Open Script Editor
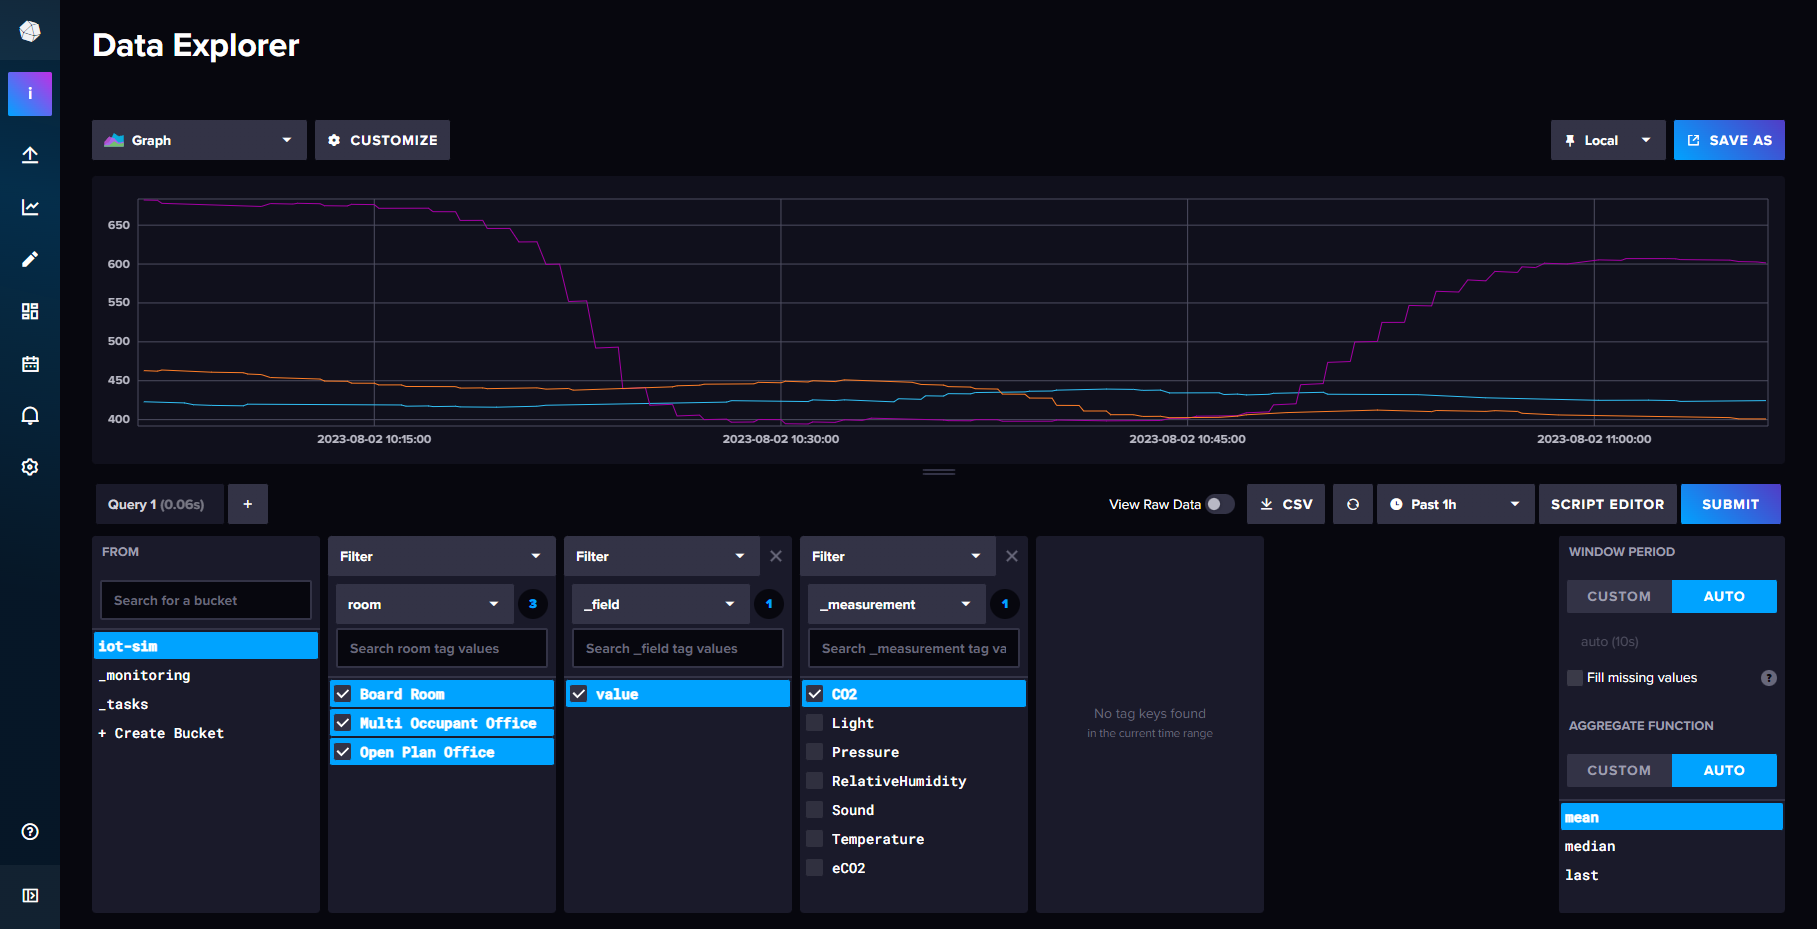The height and width of the screenshot is (929, 1817). point(1607,504)
